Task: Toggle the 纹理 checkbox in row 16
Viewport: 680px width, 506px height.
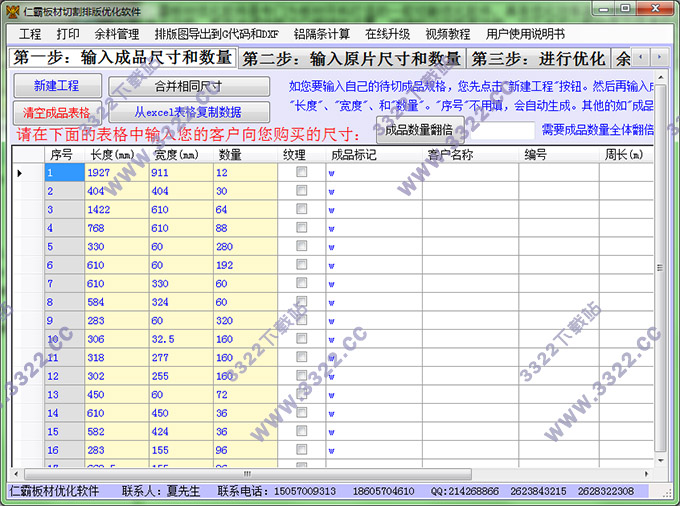Action: pyautogui.click(x=301, y=450)
